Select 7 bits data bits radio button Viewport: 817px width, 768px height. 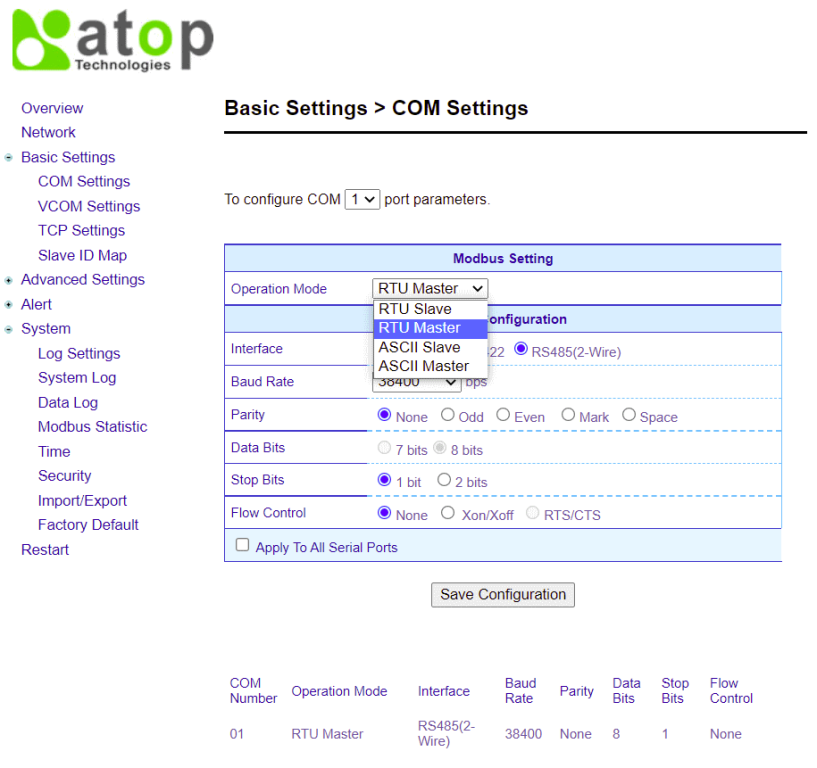coord(384,448)
